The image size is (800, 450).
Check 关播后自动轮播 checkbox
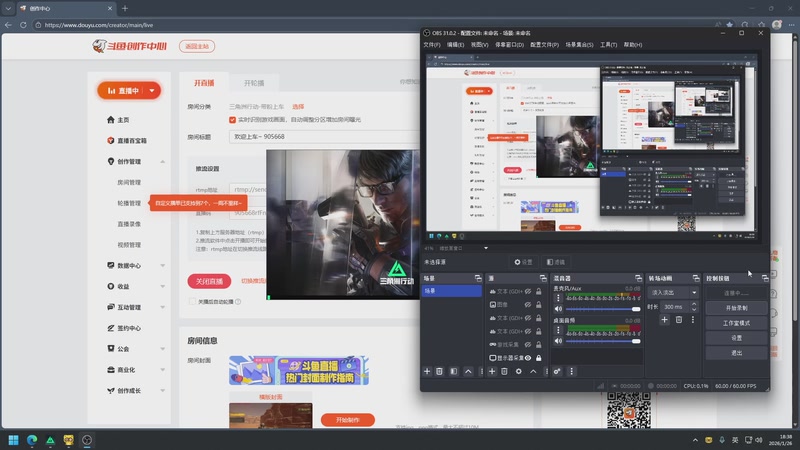pos(192,302)
